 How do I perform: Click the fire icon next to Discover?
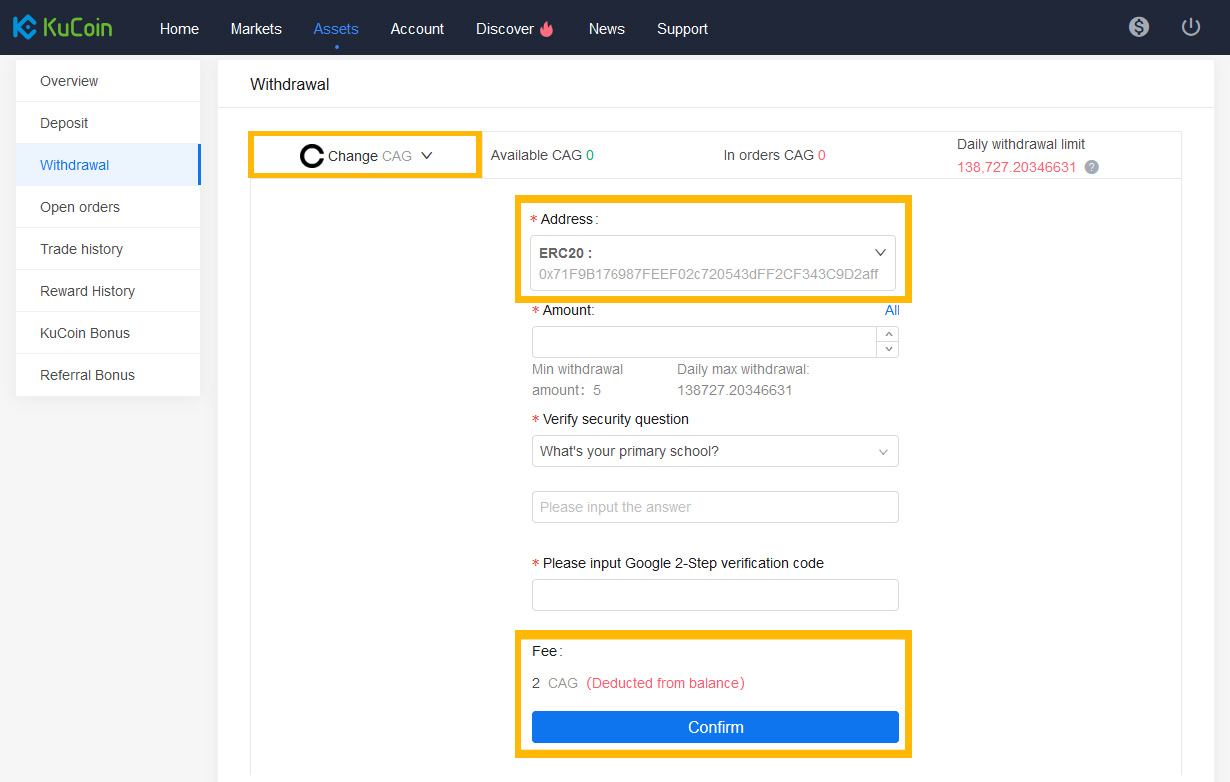546,29
